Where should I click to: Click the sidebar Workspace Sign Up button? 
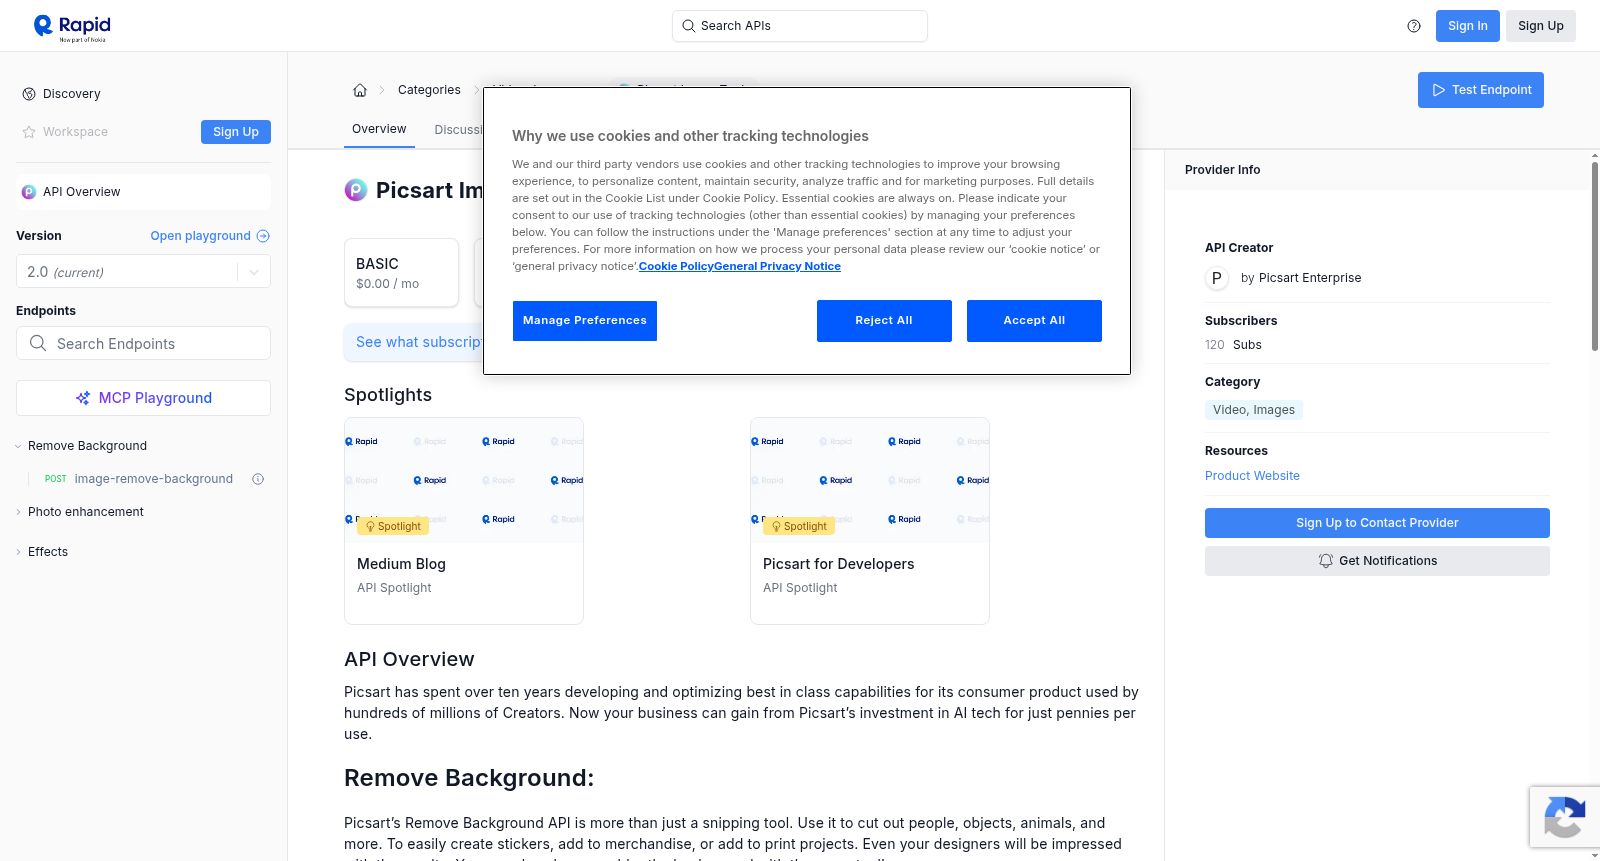(236, 132)
